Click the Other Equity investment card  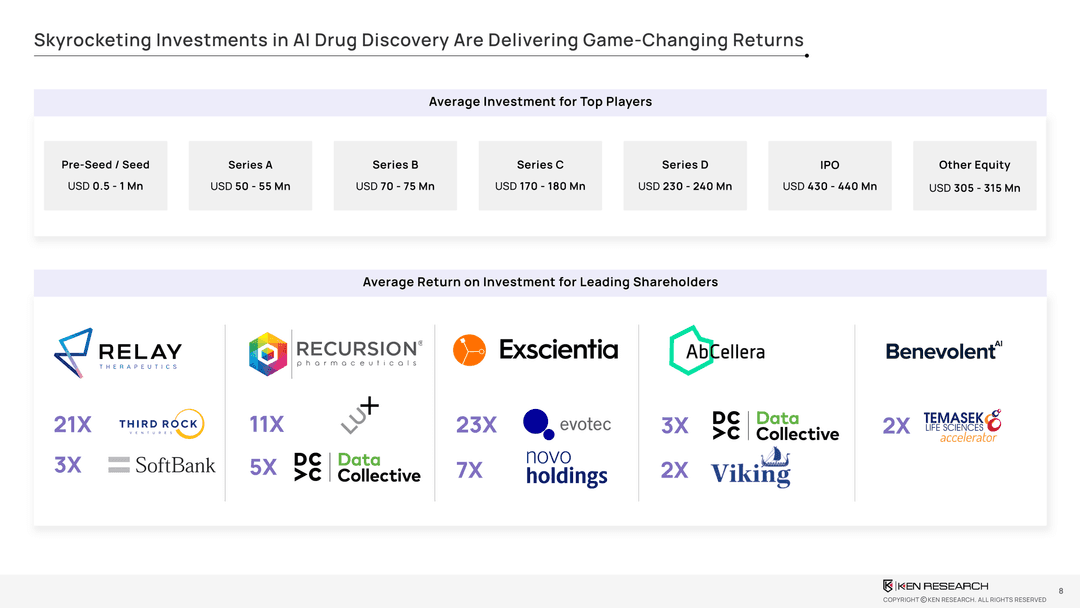pyautogui.click(x=974, y=175)
